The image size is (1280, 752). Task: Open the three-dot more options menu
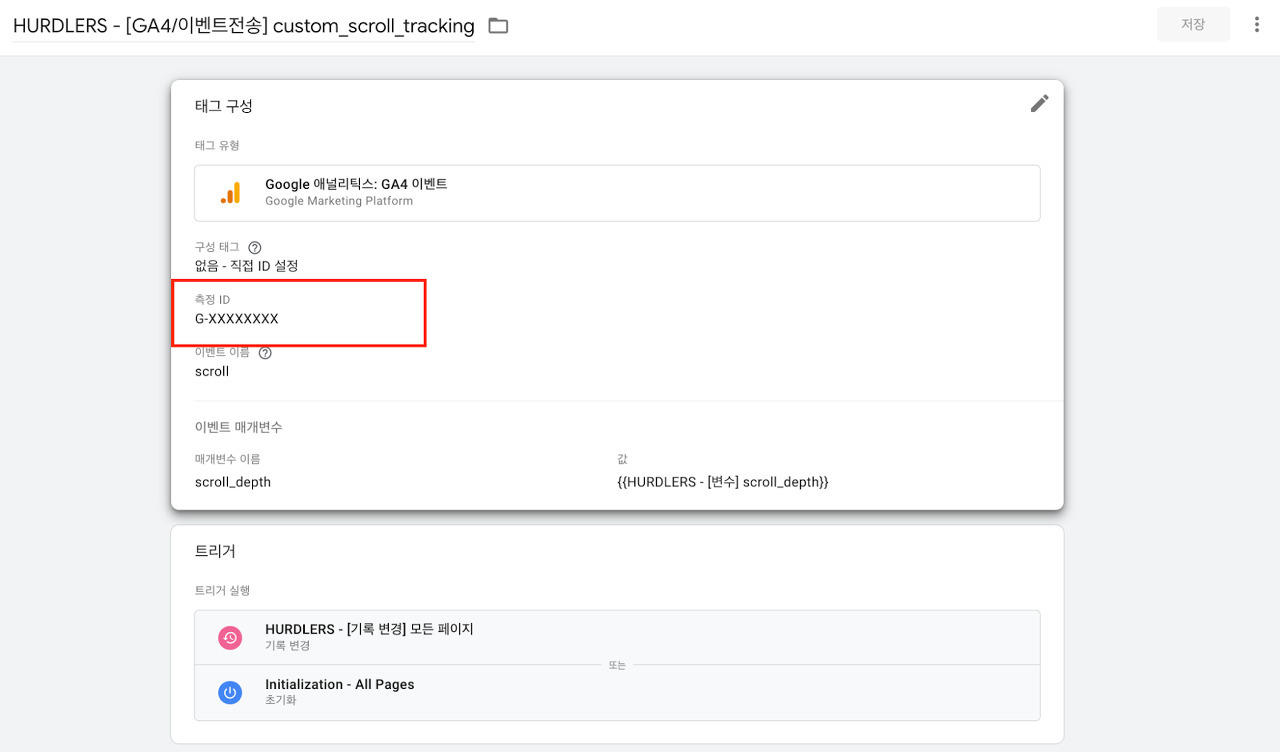[x=1257, y=25]
